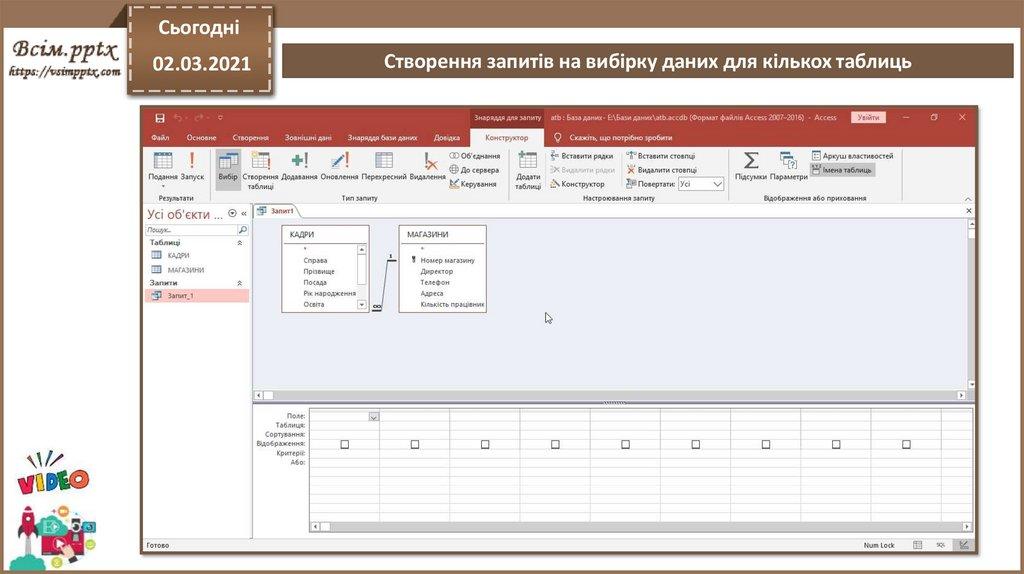Switch to the Зовнішні дані ribbon tab
This screenshot has width=1024, height=574.
coord(308,137)
